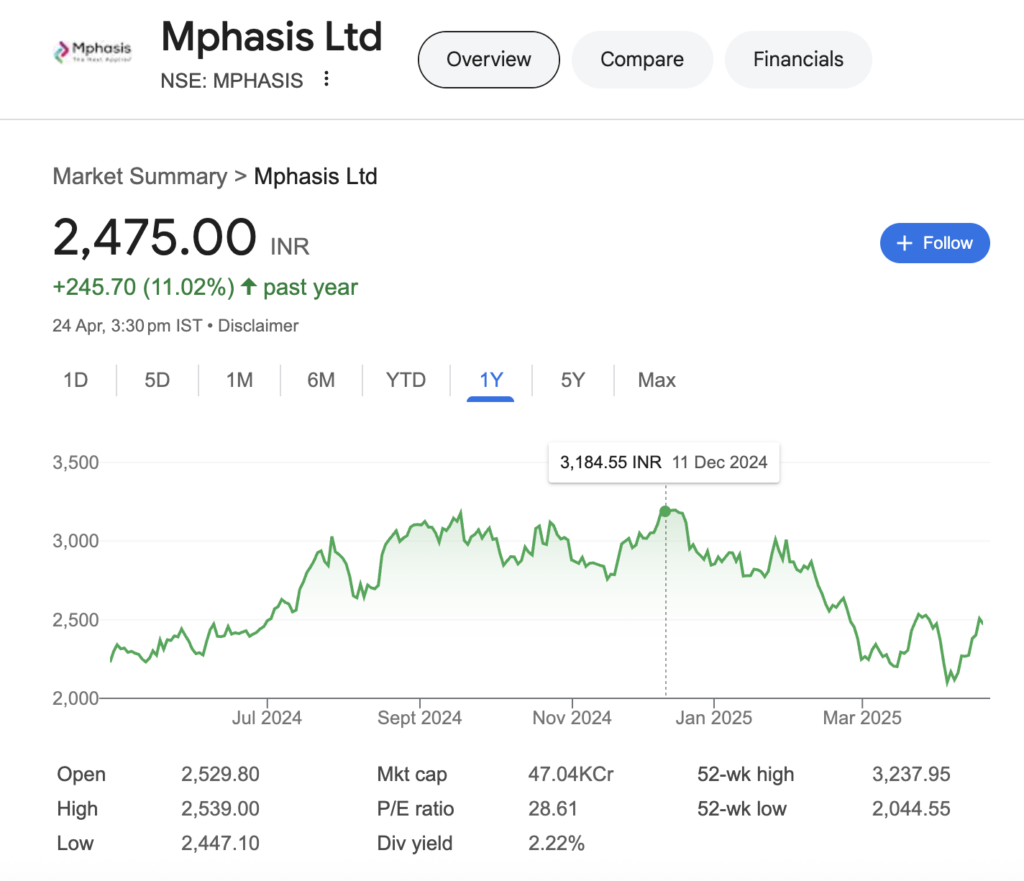Screen dimensions: 1024x881
Task: Click the +245.70 (11.02%) past year change
Action: click(x=205, y=287)
